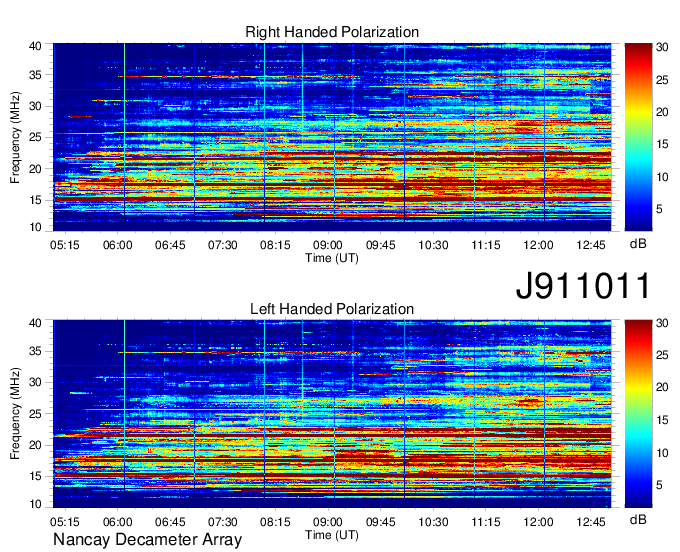
Task: Click the 30 dB label on Right Handed colorbar
Action: coord(662,47)
